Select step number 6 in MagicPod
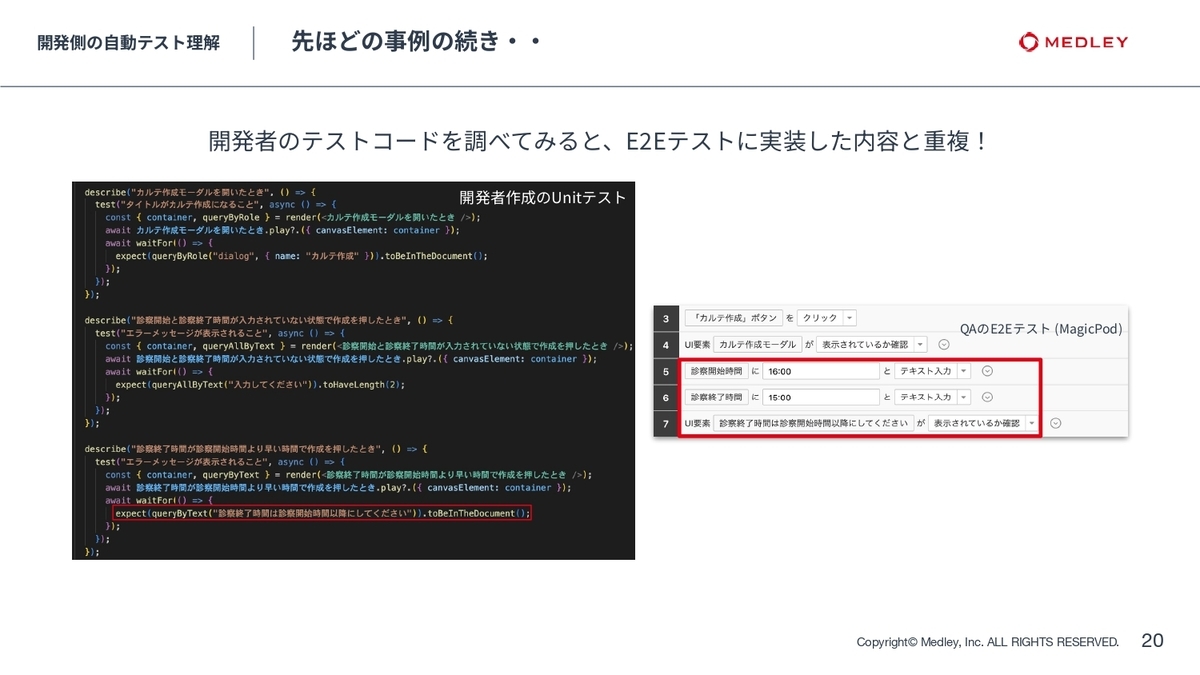 [666, 397]
